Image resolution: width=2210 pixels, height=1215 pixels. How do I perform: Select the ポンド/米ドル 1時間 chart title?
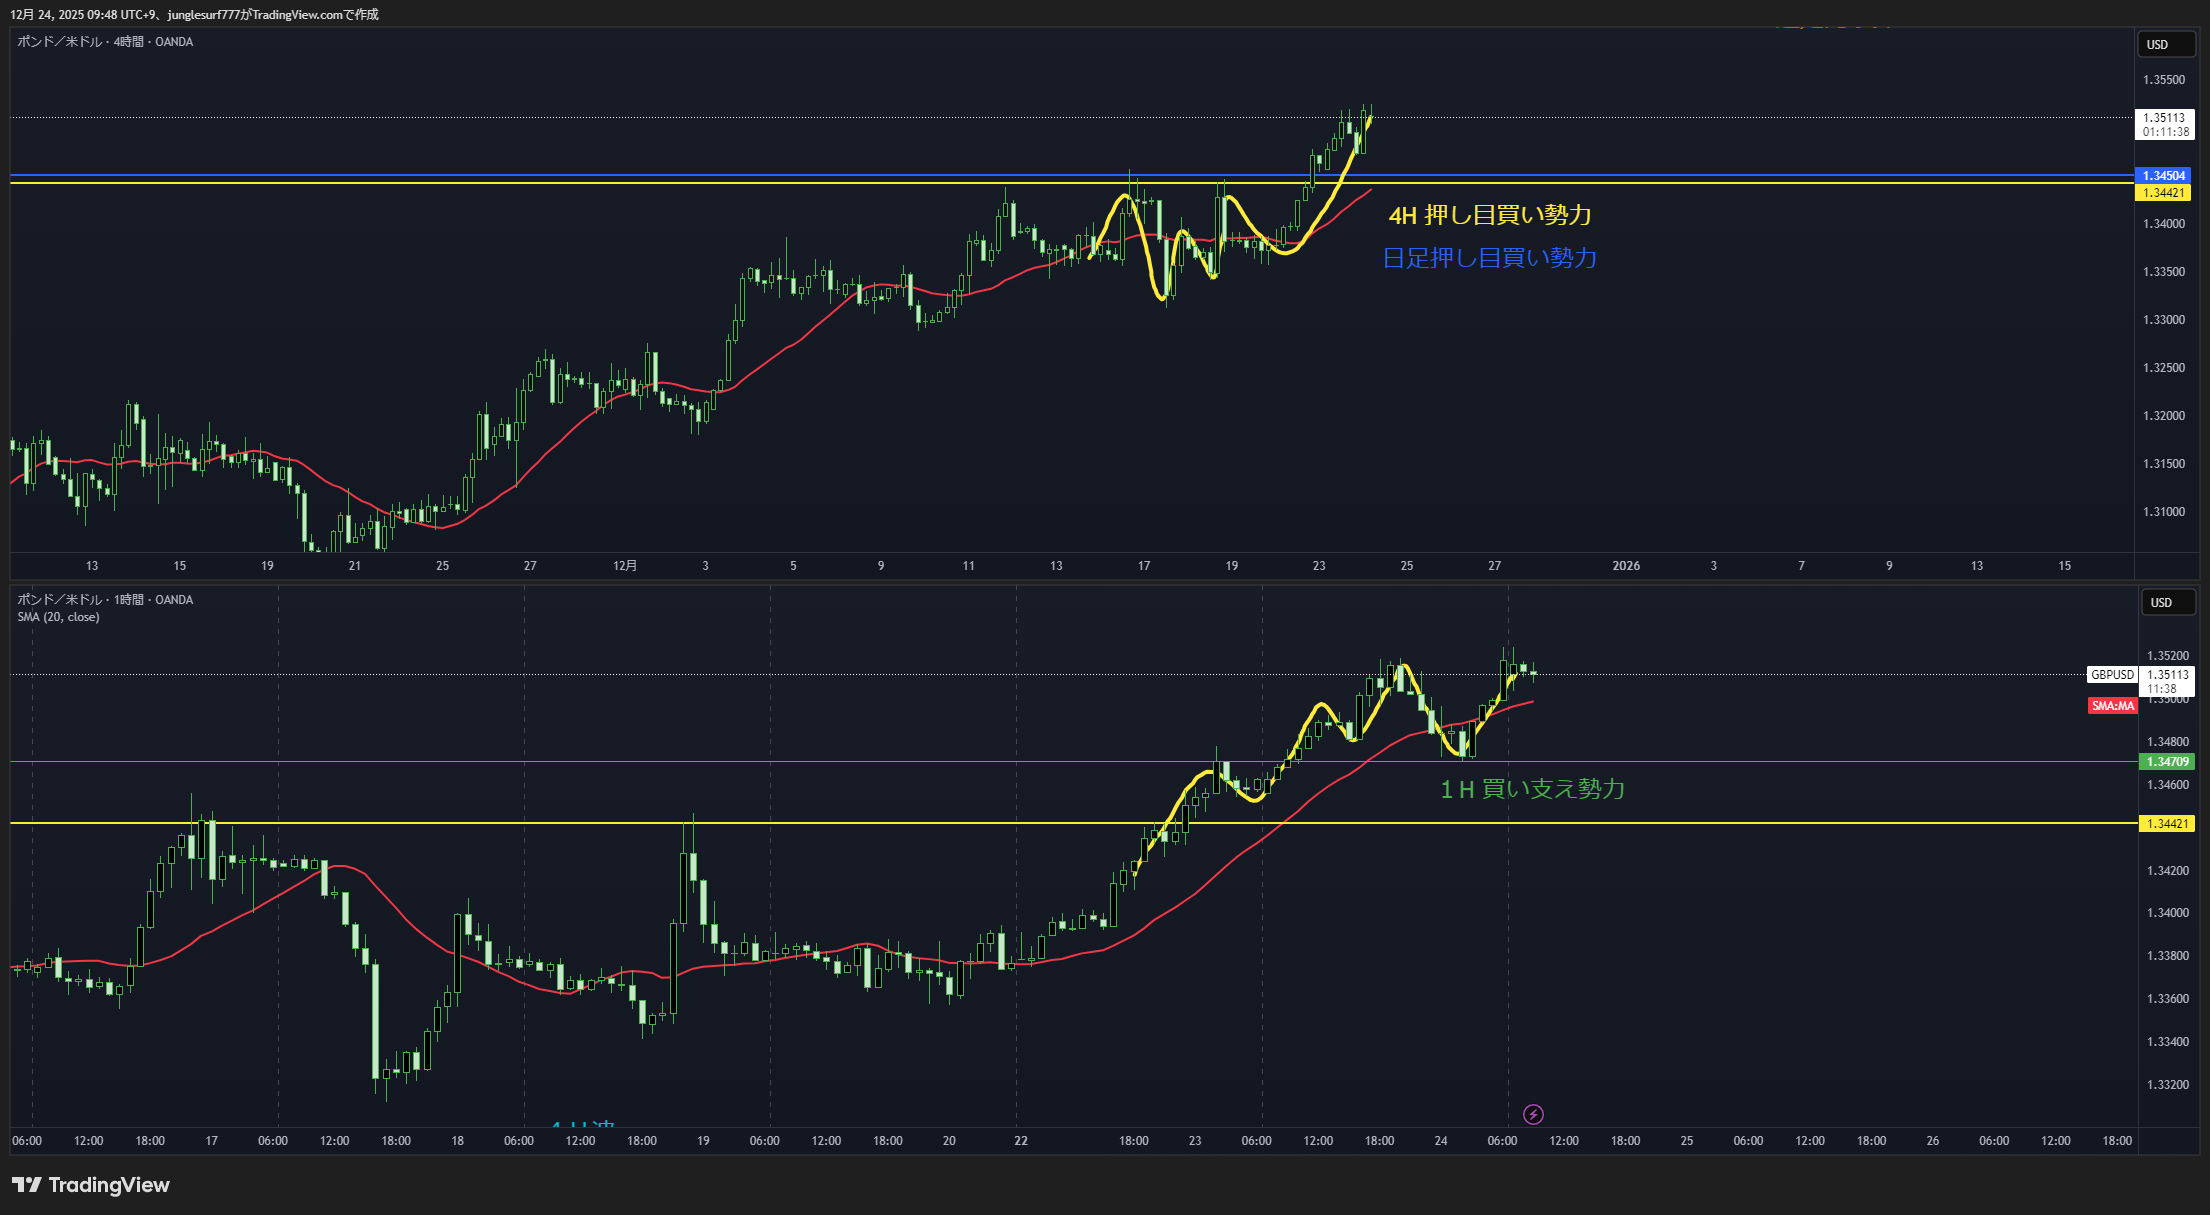(x=105, y=600)
